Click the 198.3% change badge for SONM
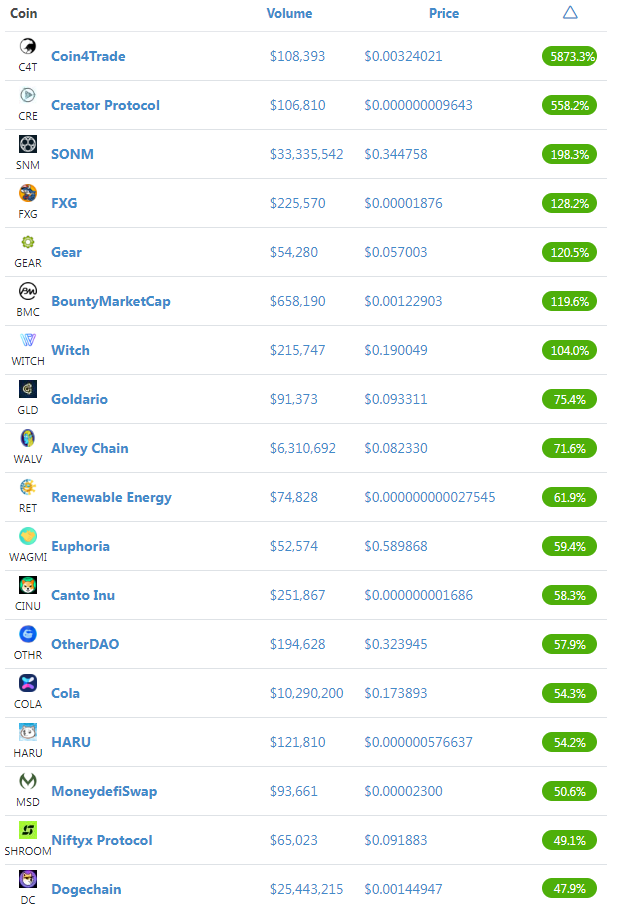Viewport: 628px width, 911px height. [569, 155]
